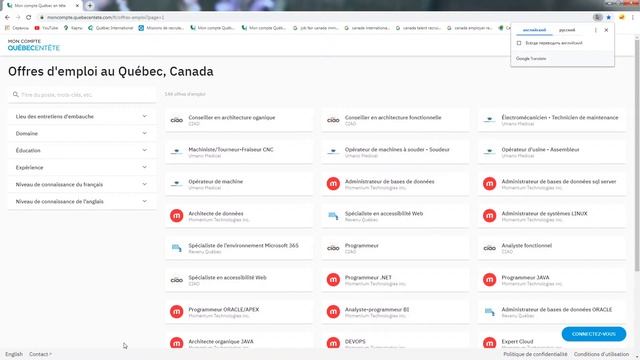Click the Mon Compte QuébecEnTête logo
This screenshot has width=640, height=360.
(x=34, y=45)
